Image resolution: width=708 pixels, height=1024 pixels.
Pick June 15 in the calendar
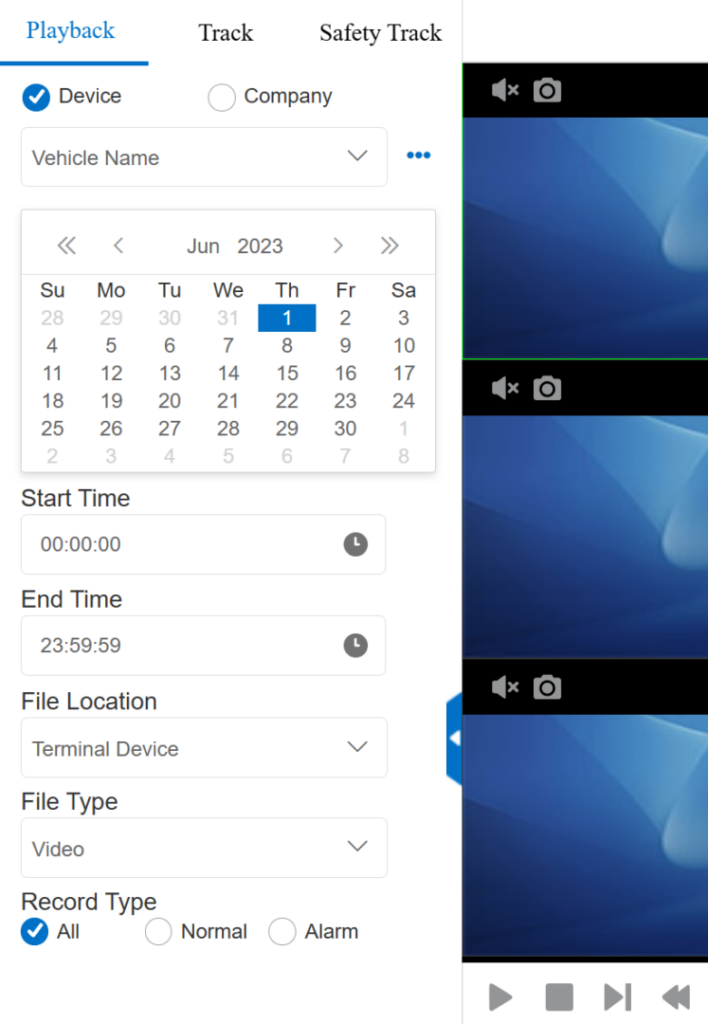click(287, 373)
